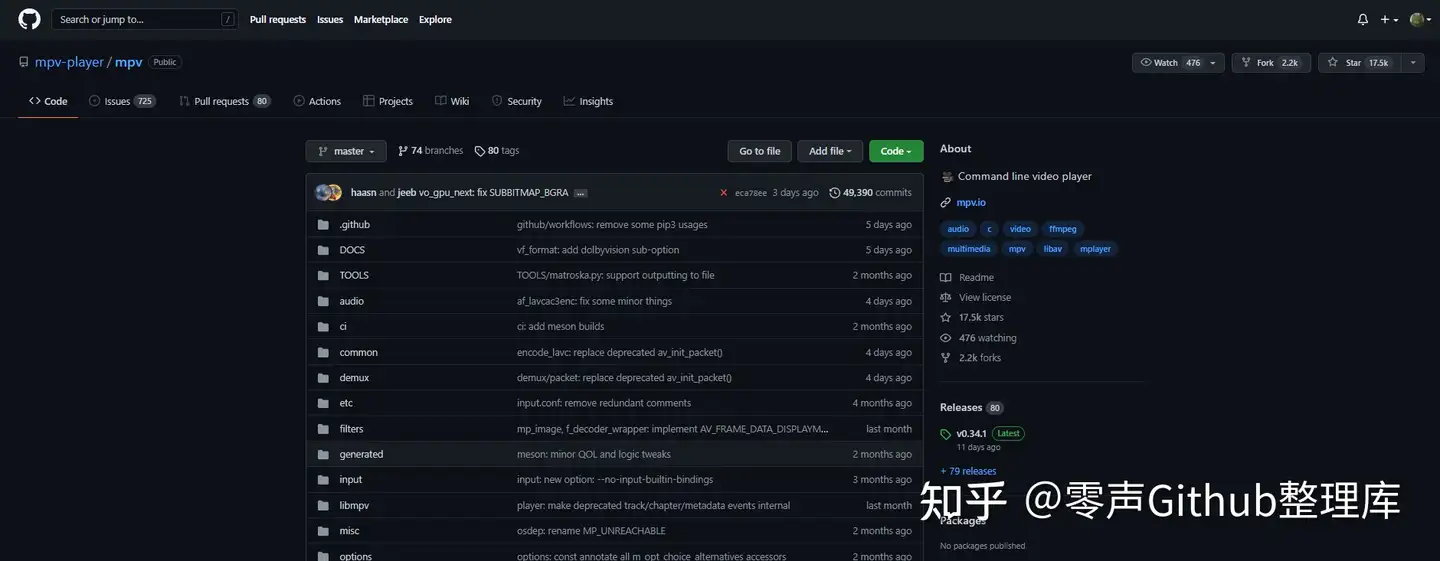Expand the commit message ellipsis button
This screenshot has width=1440, height=561.
coord(580,193)
